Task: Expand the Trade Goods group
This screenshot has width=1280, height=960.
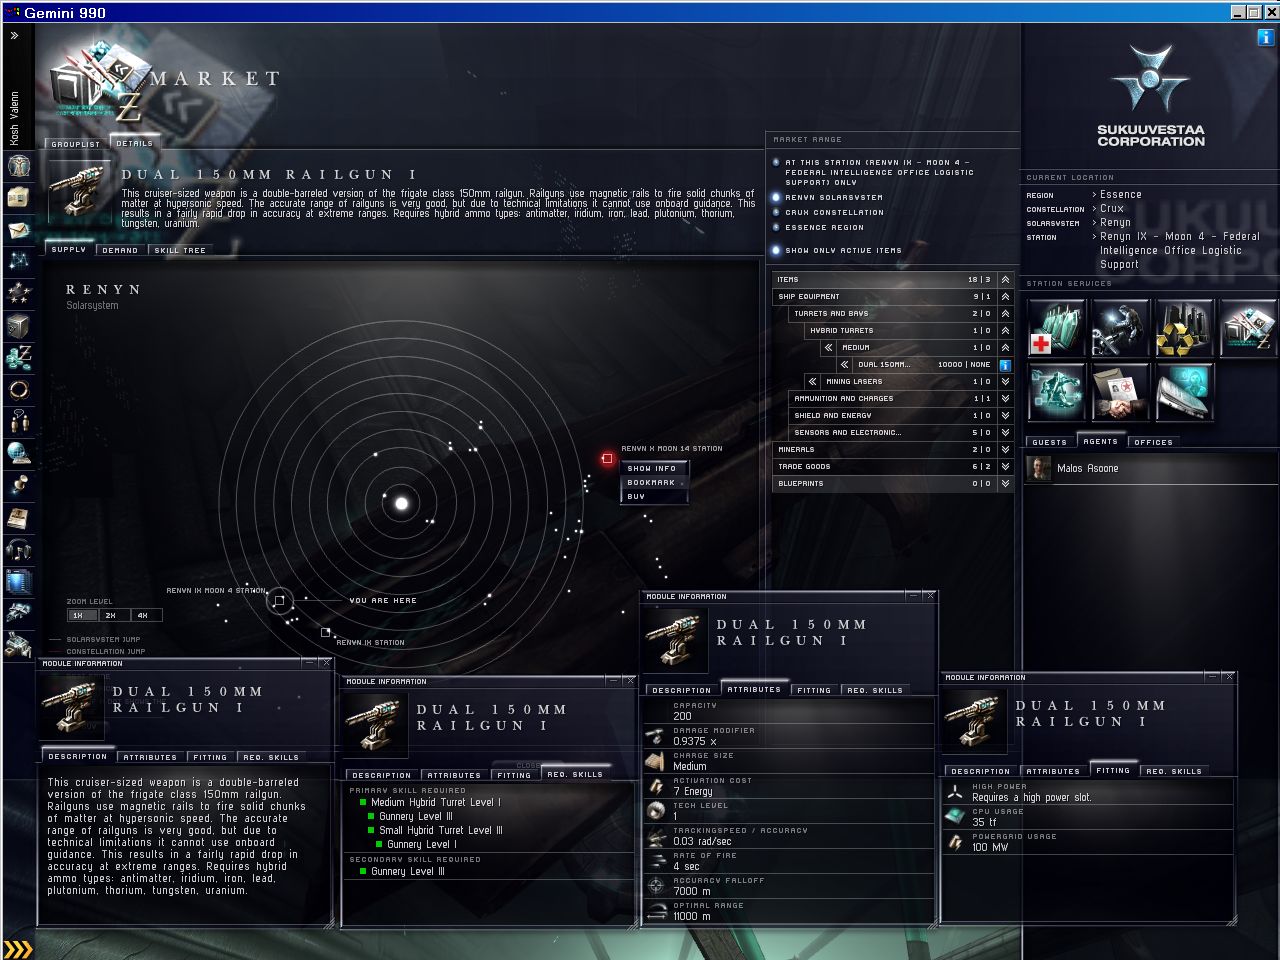Action: point(1005,467)
